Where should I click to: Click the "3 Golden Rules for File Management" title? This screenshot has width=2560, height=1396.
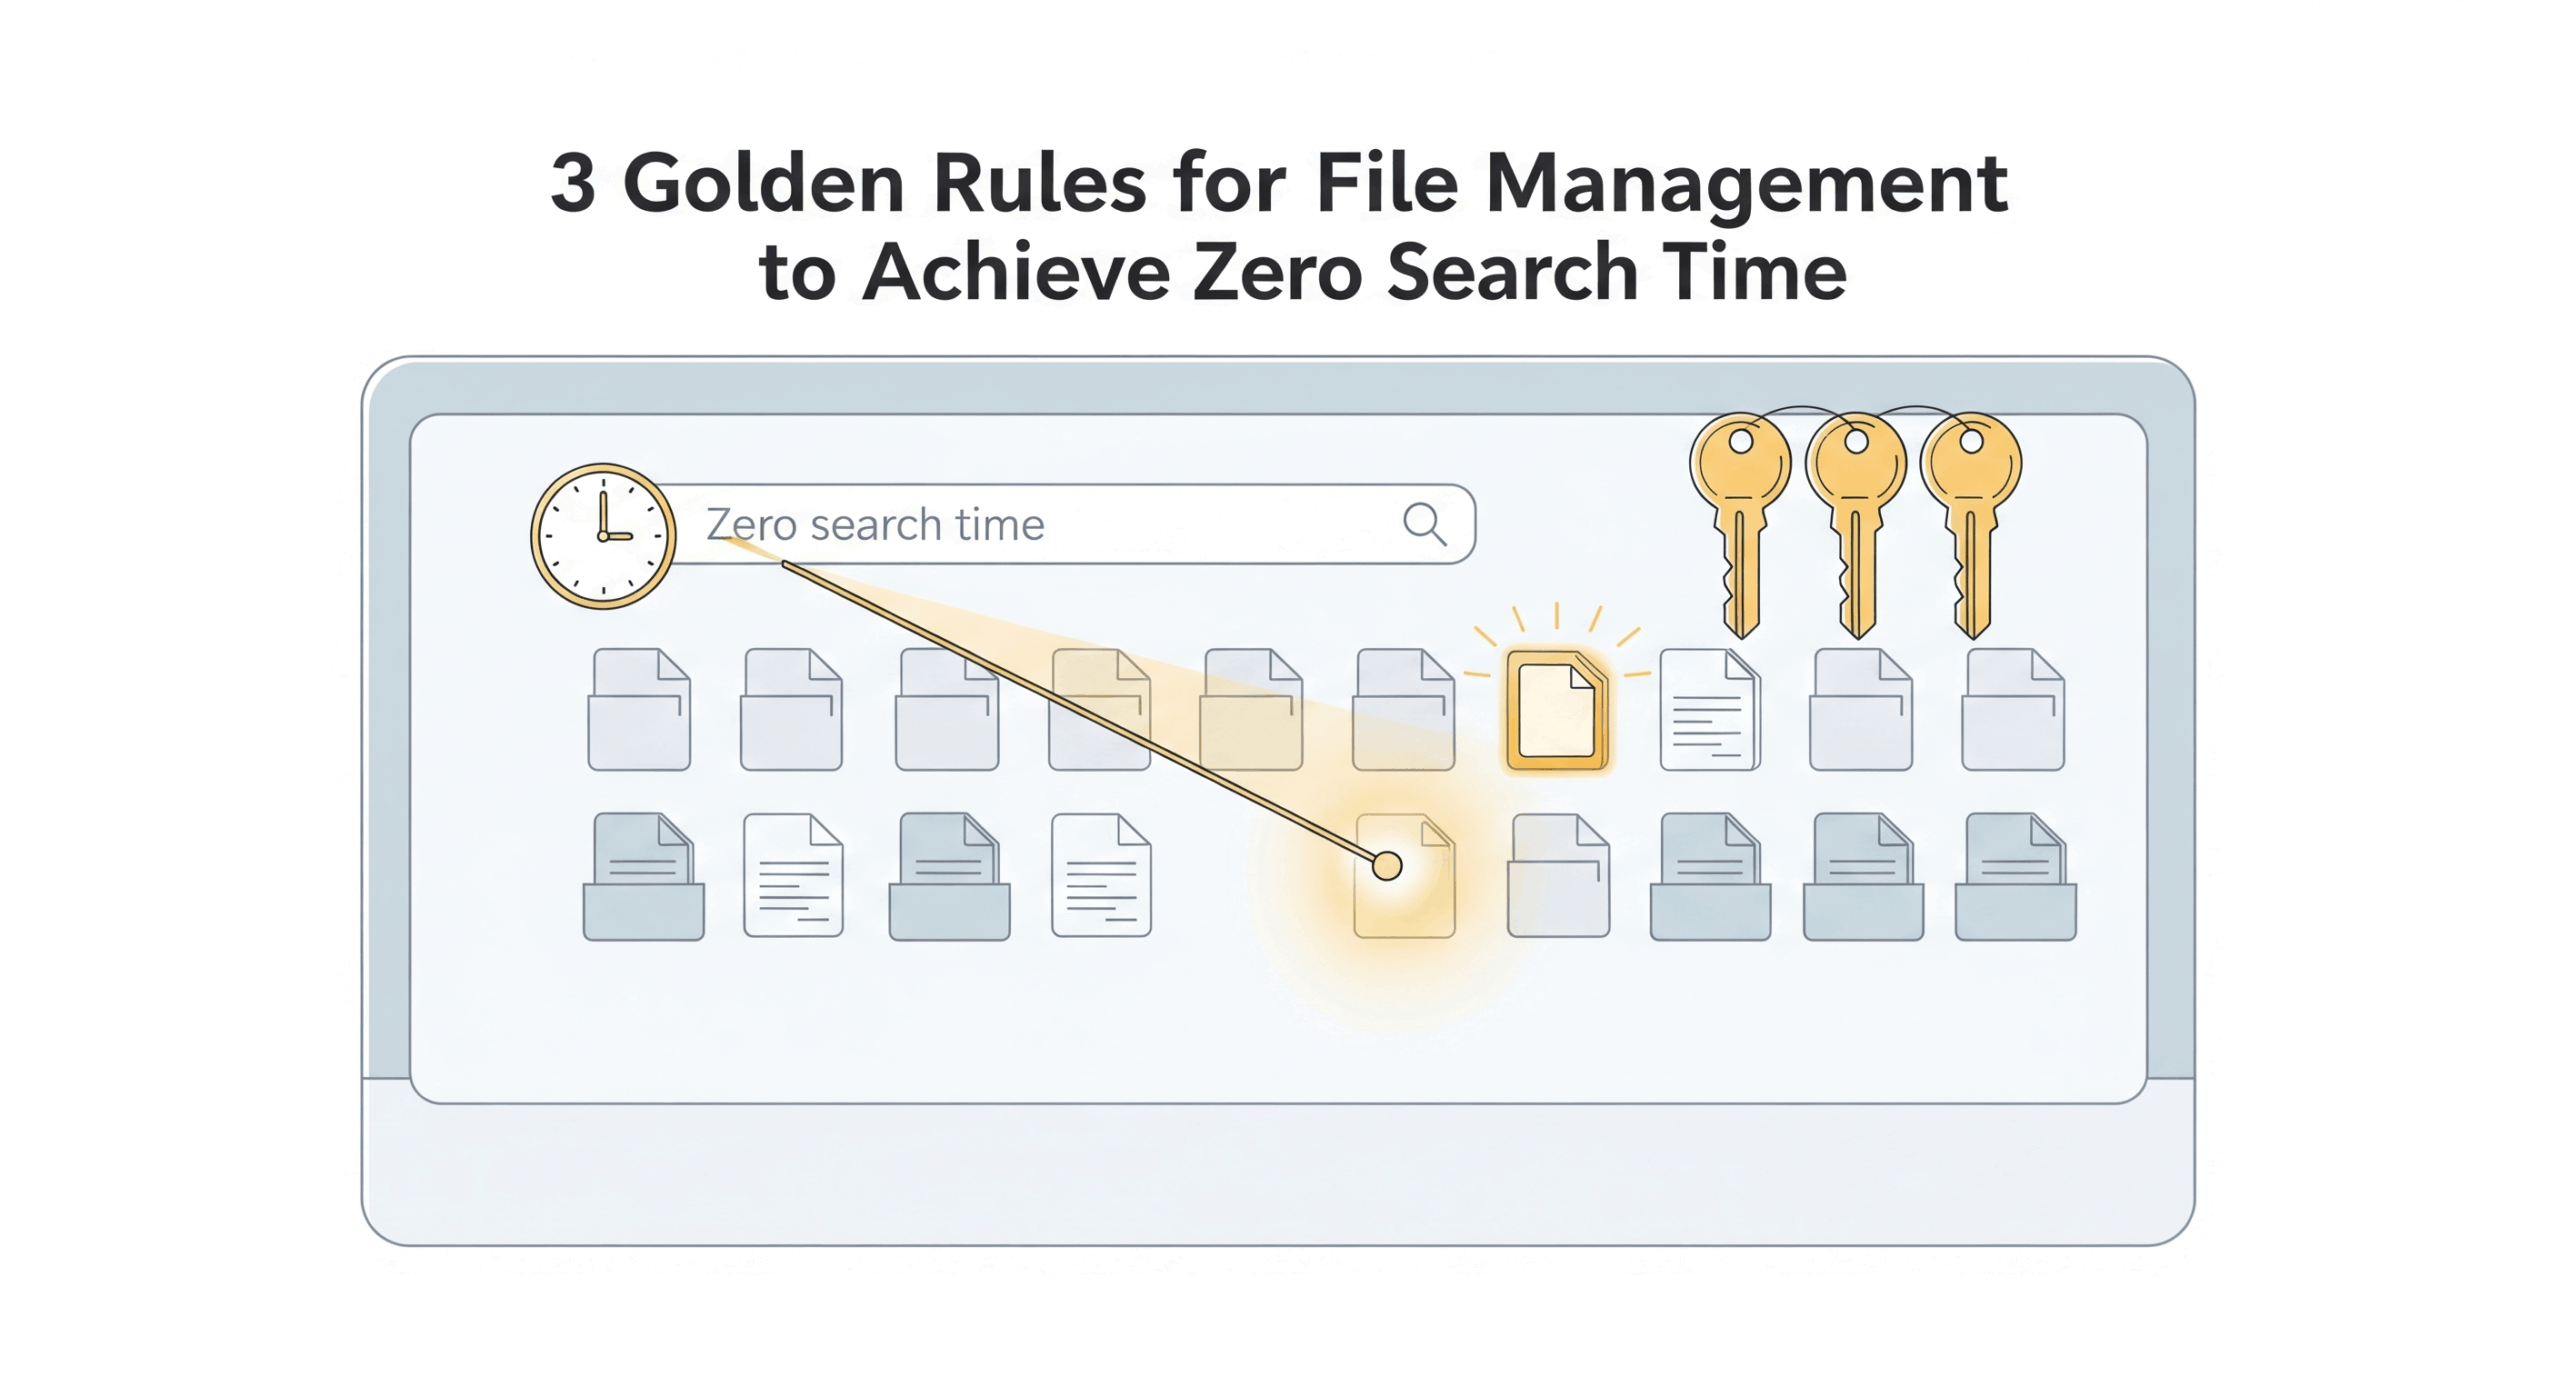(1279, 183)
